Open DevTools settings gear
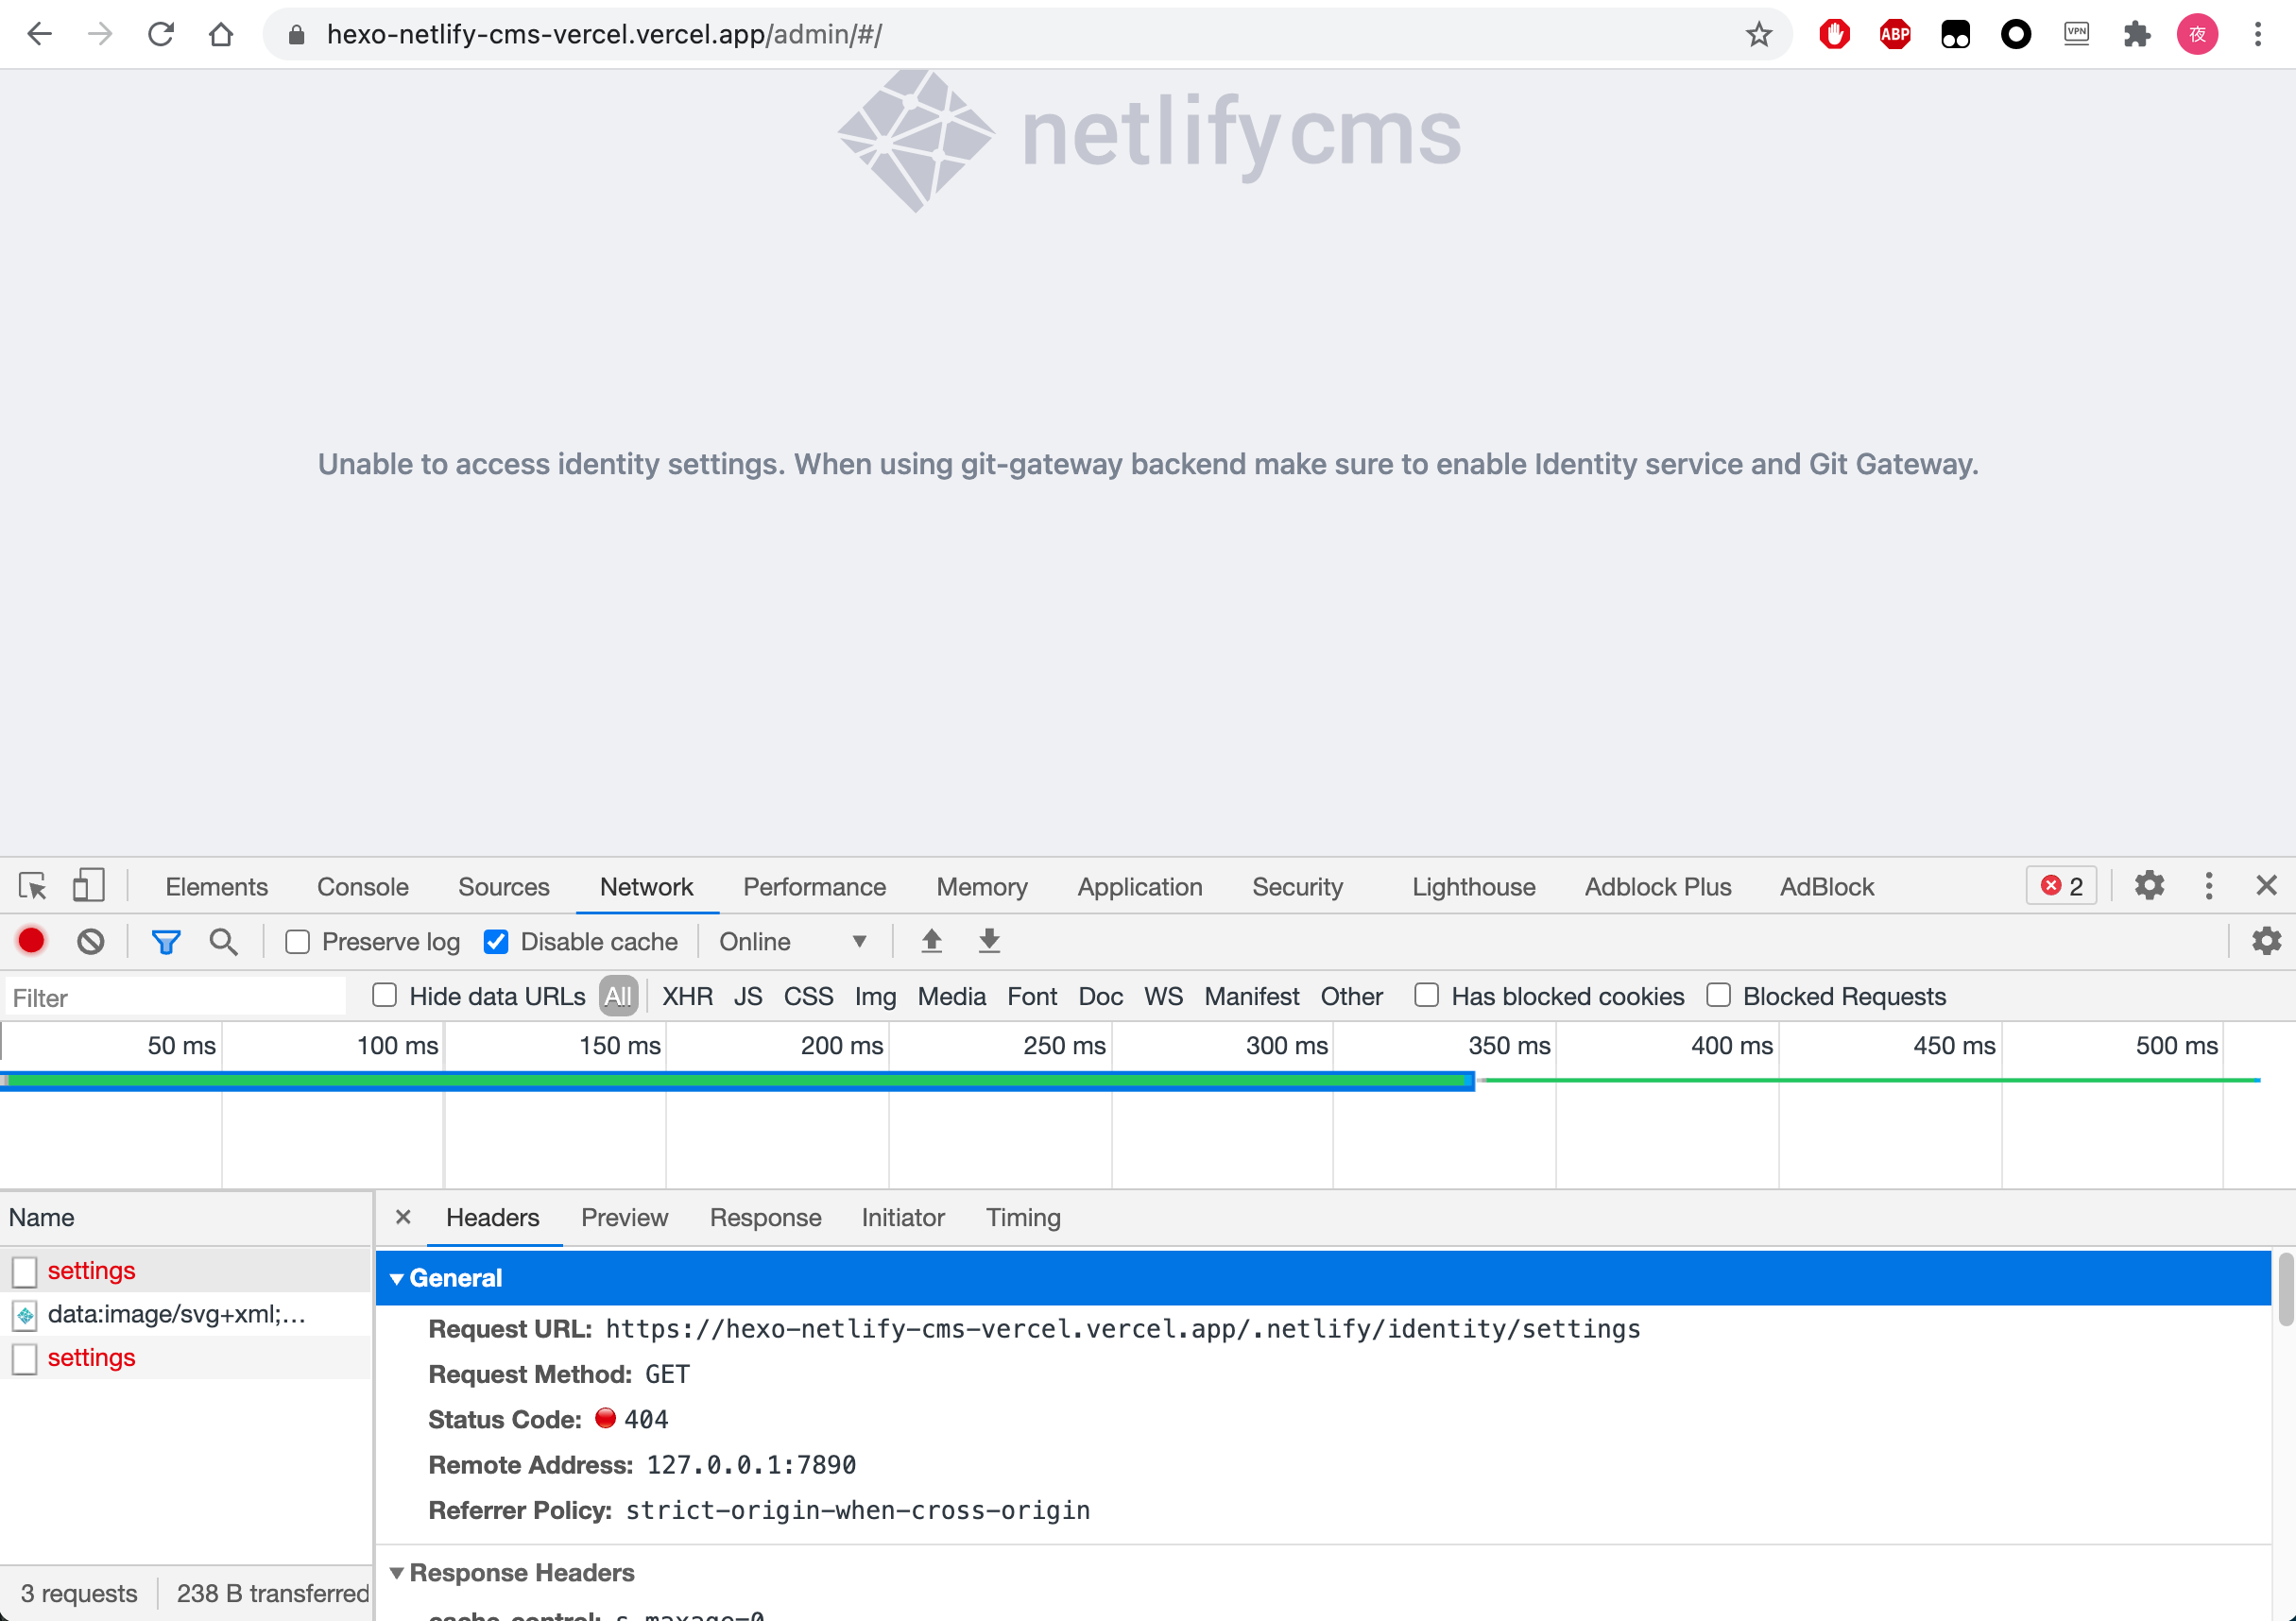Screen dimensions: 2296x1621 coord(2150,886)
